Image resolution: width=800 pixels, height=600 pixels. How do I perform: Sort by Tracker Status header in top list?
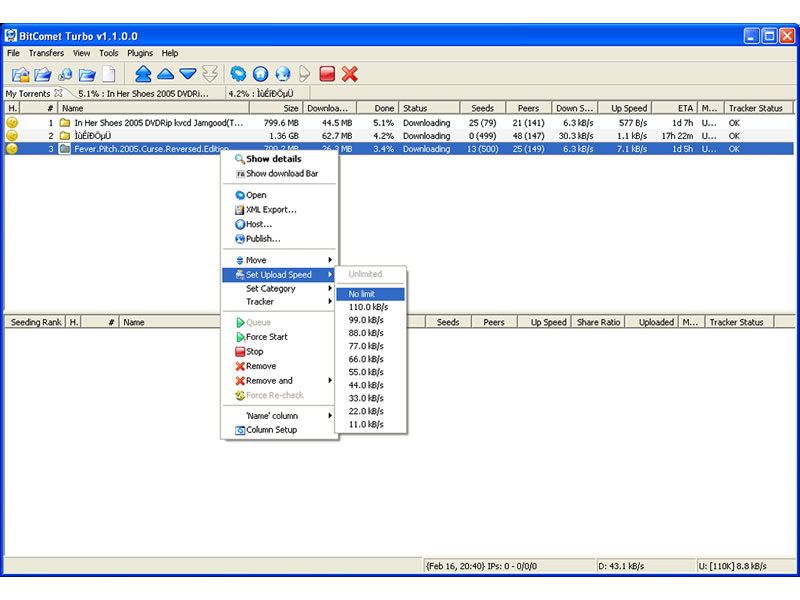[x=759, y=108]
